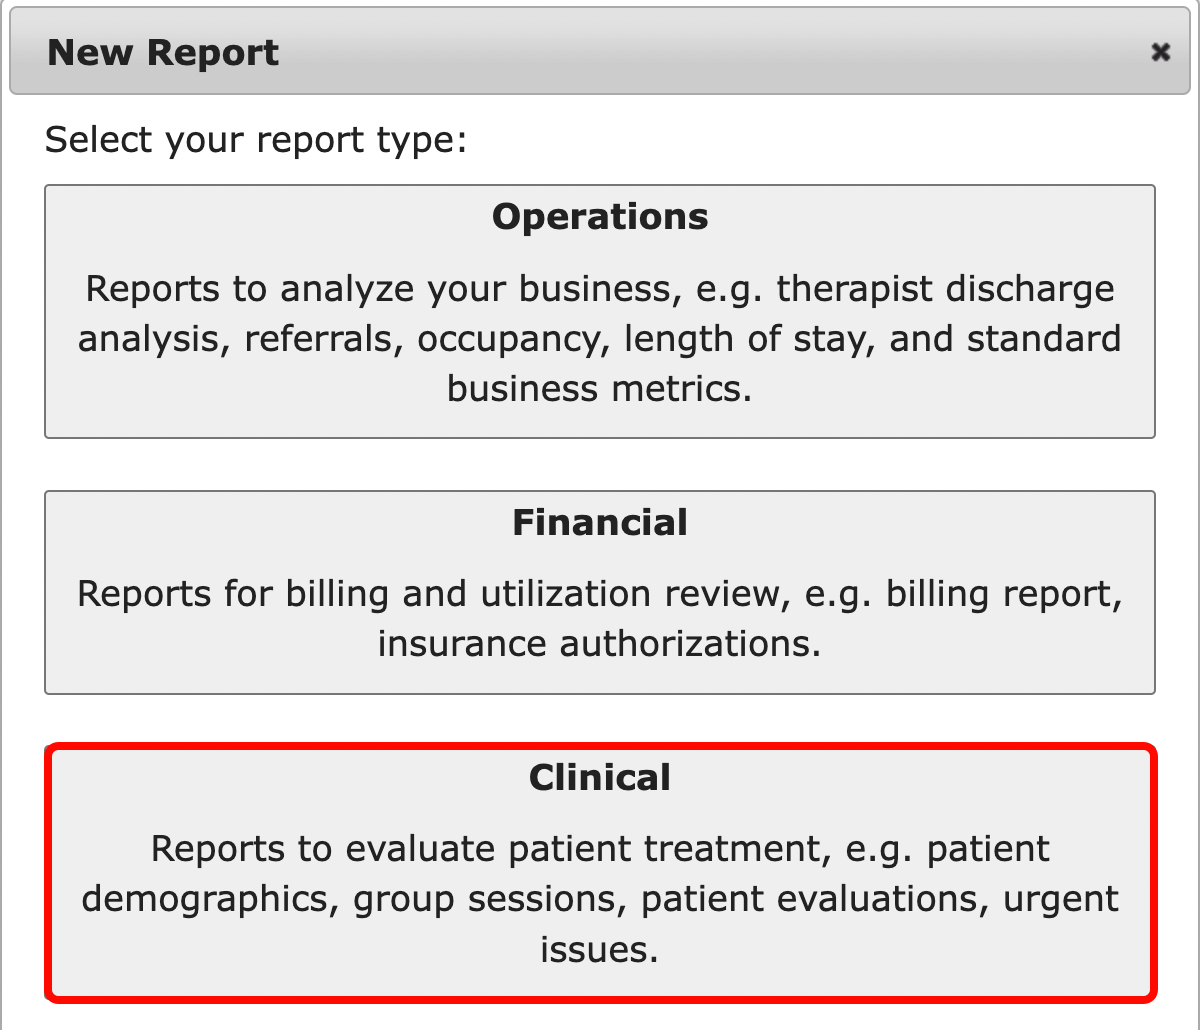This screenshot has height=1030, width=1200.
Task: Select the insurance authorizations report category
Action: (599, 592)
